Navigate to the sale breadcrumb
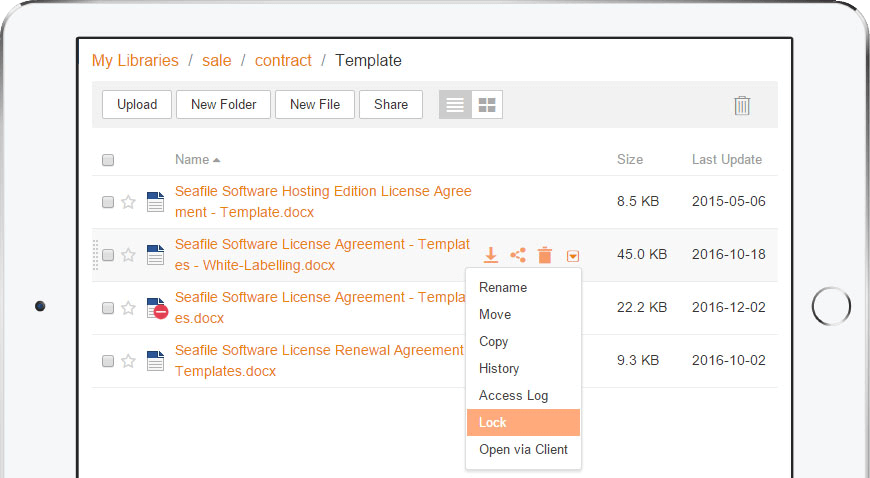Image resolution: width=870 pixels, height=478 pixels. [216, 60]
